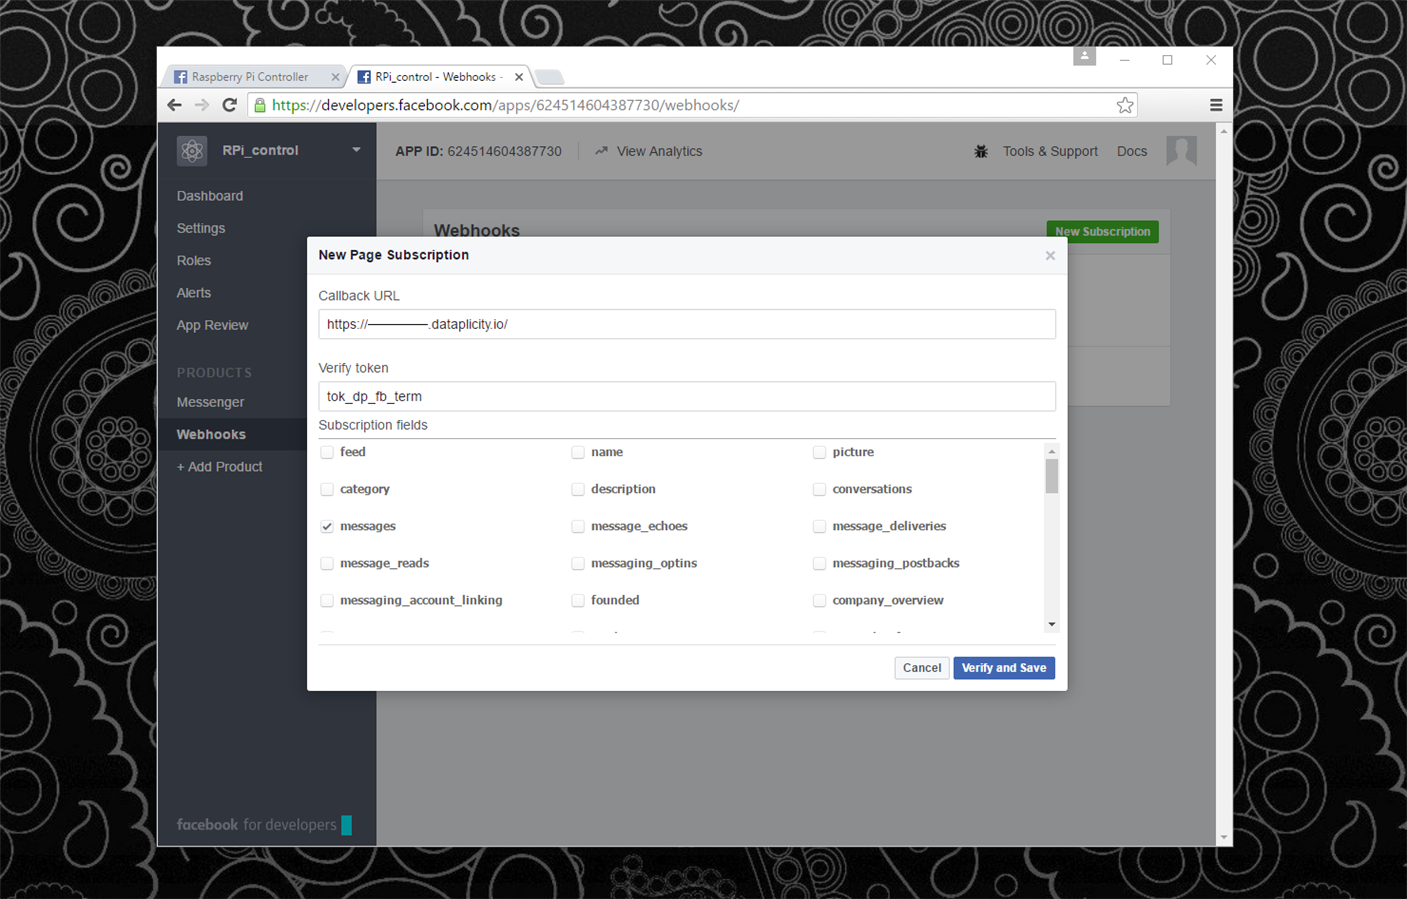Check the conversations field

coord(820,490)
